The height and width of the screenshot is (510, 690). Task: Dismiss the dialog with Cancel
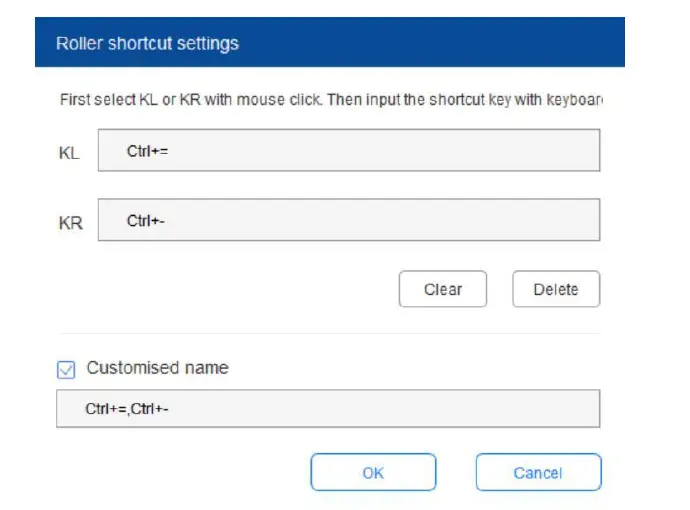(538, 473)
